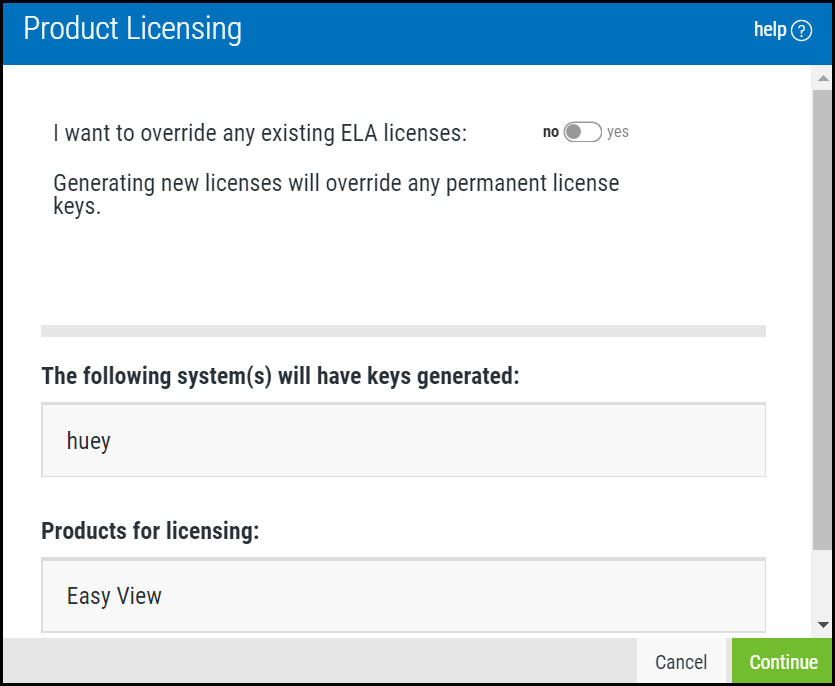Click empty footer area left of Cancel
Screen dimensions: 835x686
[x=320, y=661]
